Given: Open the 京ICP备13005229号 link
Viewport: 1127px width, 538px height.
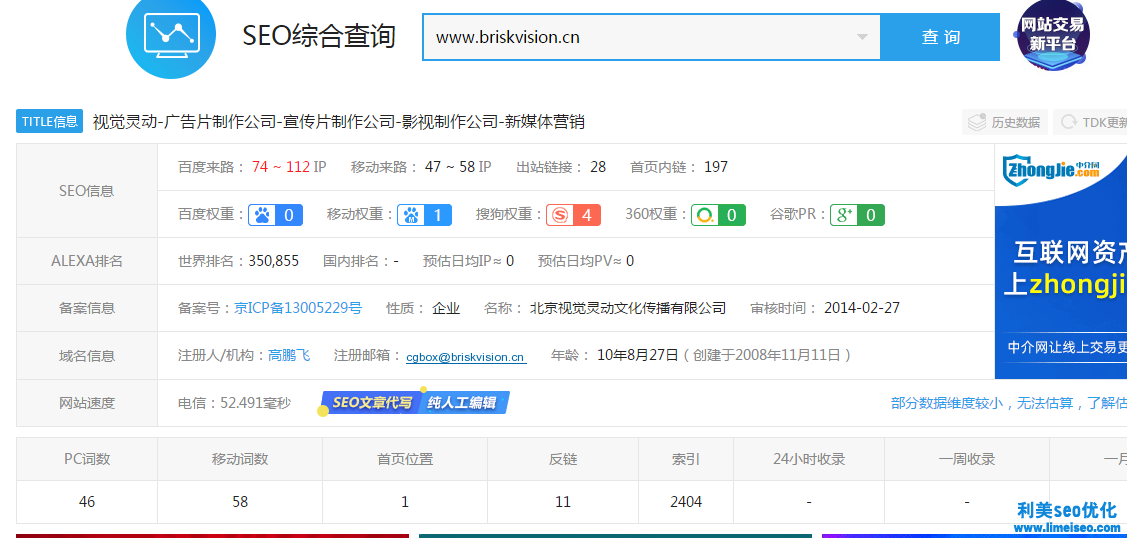Looking at the screenshot, I should click(298, 308).
